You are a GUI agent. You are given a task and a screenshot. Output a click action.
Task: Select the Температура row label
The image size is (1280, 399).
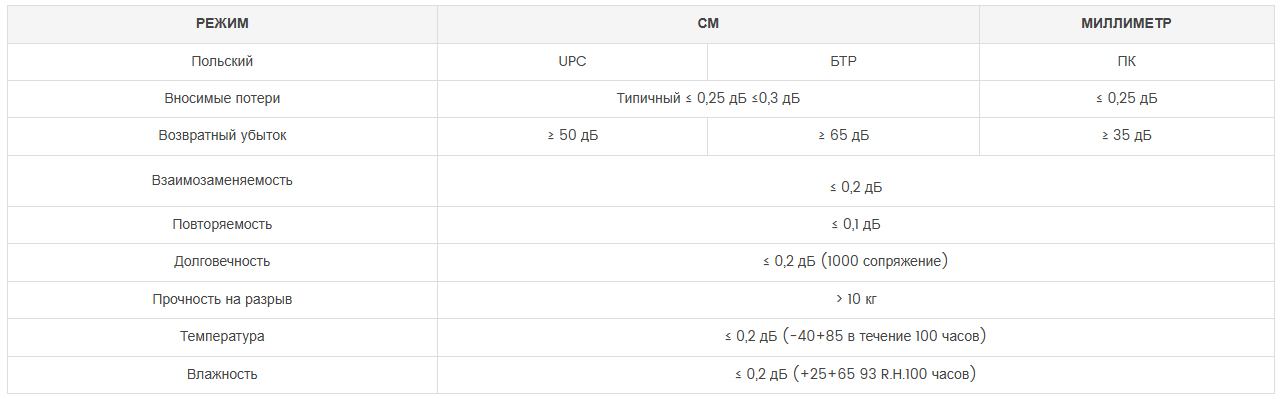[x=222, y=337]
